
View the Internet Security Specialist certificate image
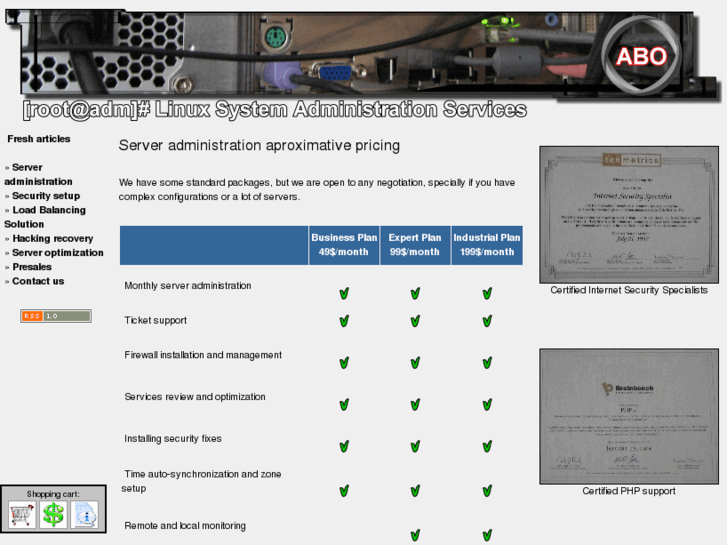tap(628, 214)
